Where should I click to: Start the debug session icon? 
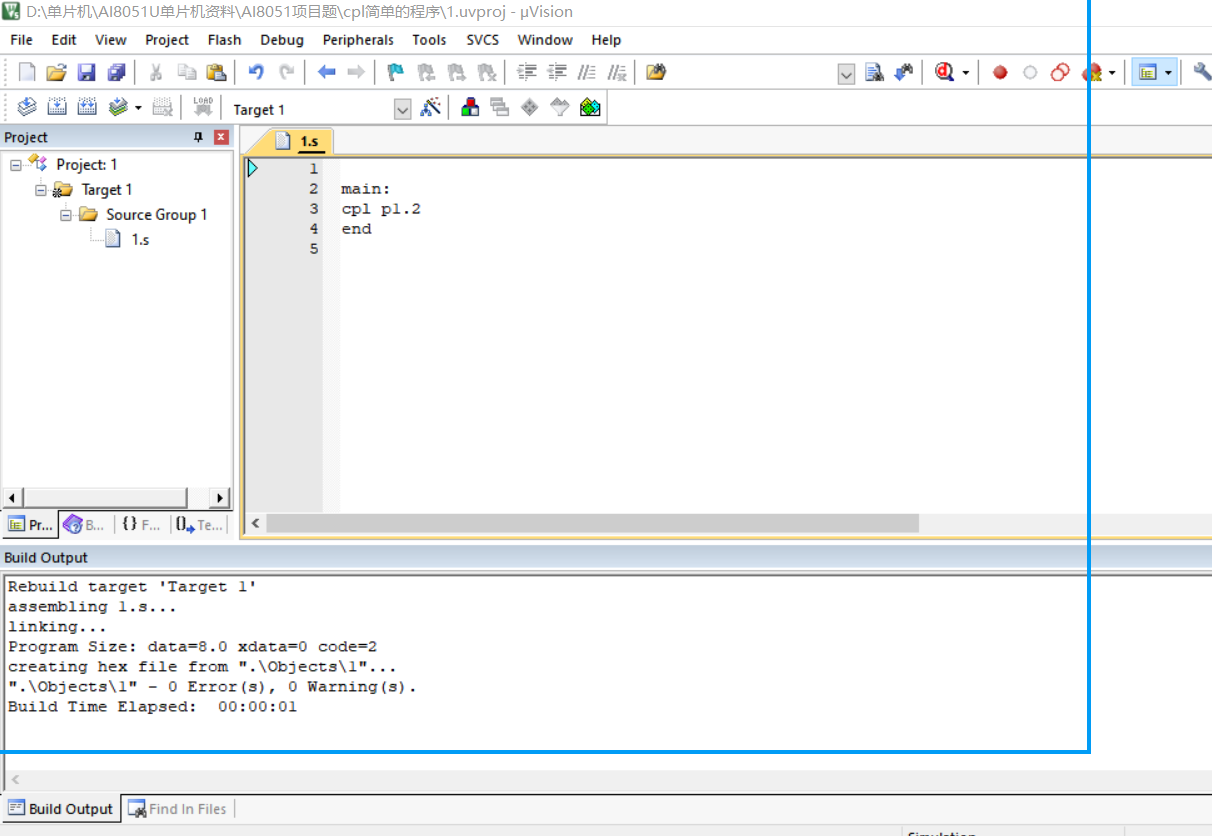945,72
